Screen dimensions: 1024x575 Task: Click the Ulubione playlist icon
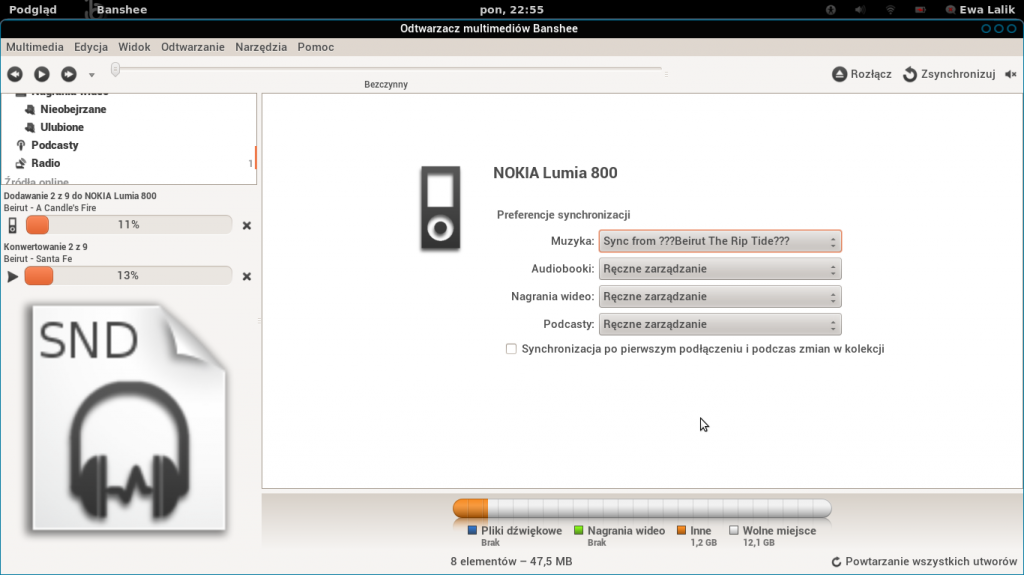pyautogui.click(x=29, y=127)
